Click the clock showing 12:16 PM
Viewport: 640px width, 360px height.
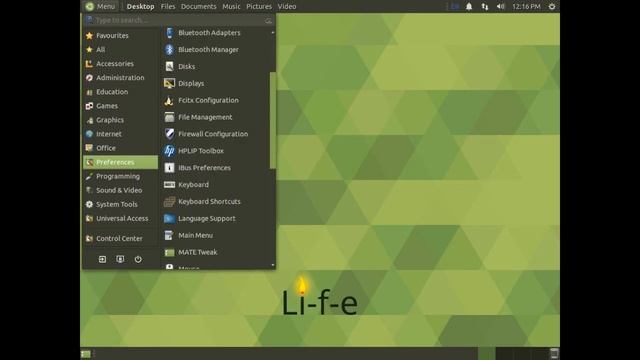[526, 7]
